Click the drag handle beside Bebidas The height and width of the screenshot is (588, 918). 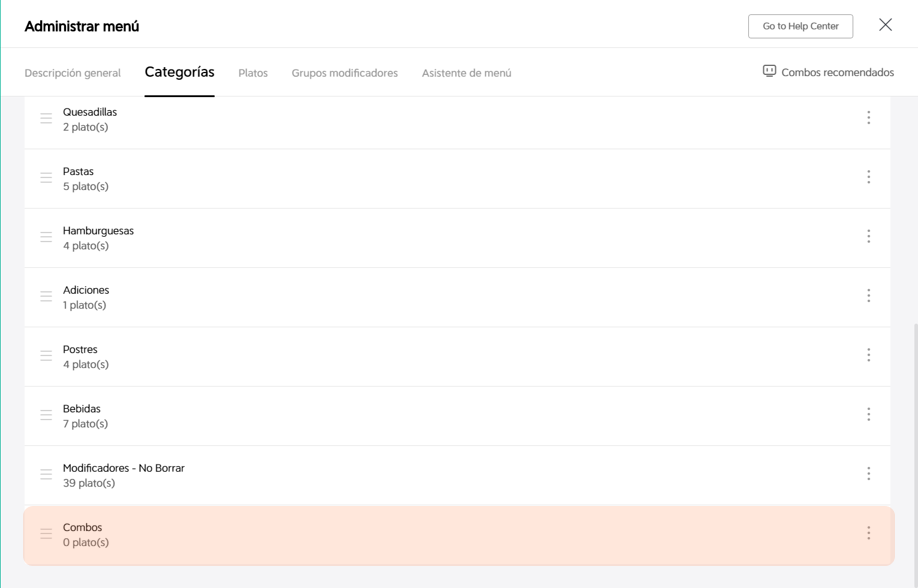46,415
